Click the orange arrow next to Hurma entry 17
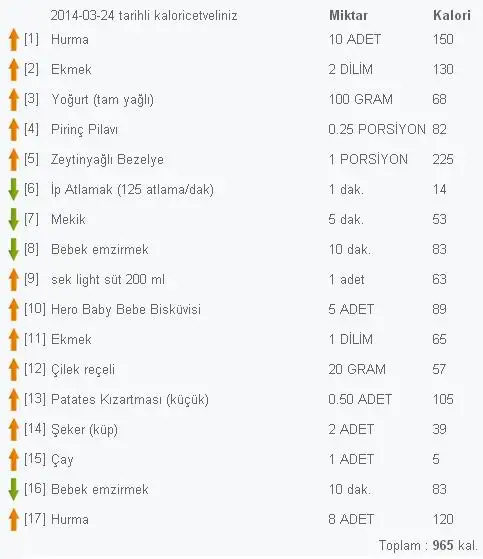Viewport: 483px width, 559px height. coord(14,519)
